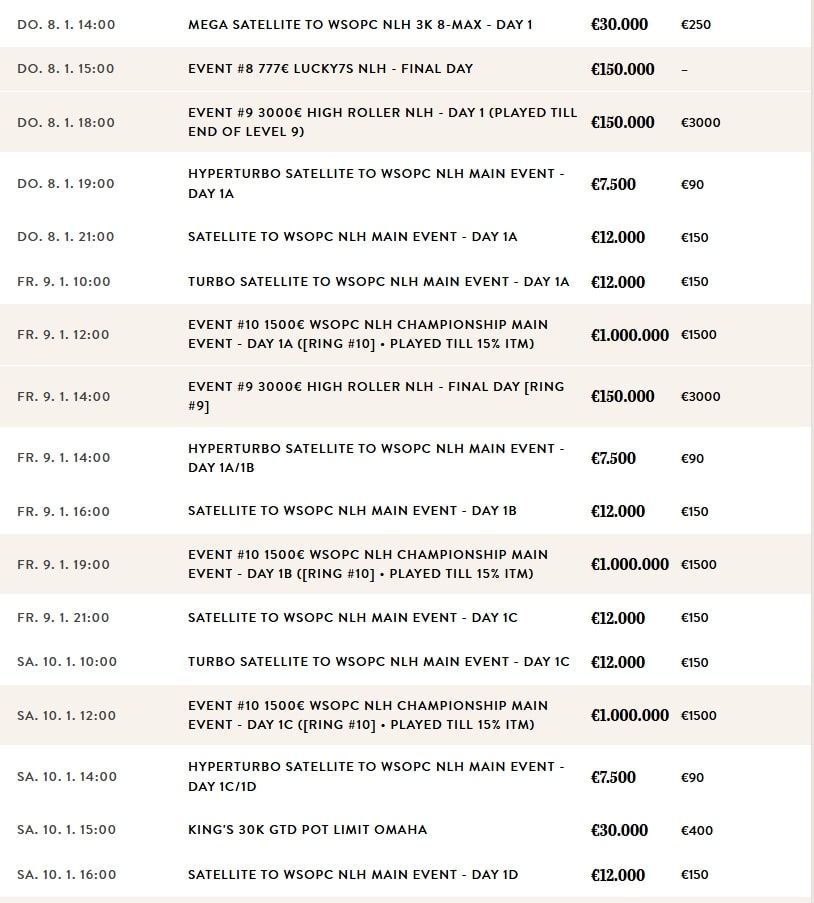Open Satellite to Main Event Day 1D

tap(353, 875)
